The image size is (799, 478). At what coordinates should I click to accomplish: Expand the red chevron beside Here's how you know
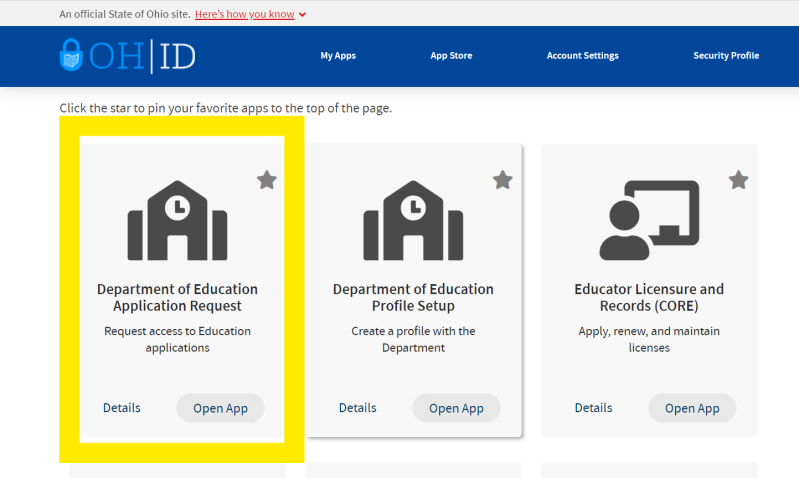click(303, 15)
